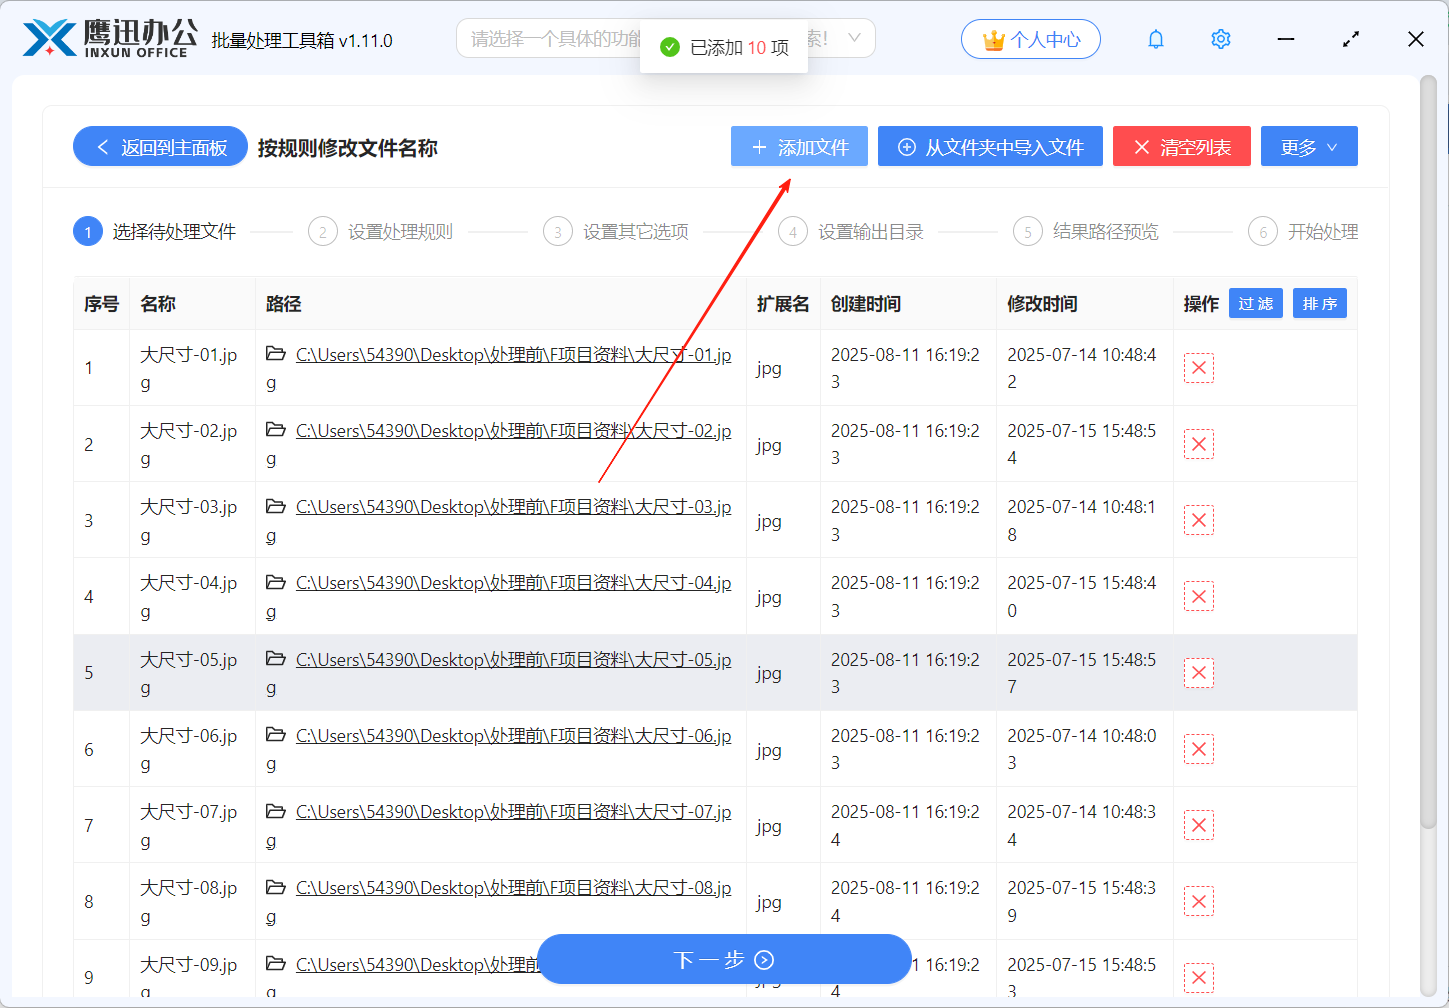Open path link for 大尺寸-01.jpg
1449x1008 pixels.
[x=513, y=355]
